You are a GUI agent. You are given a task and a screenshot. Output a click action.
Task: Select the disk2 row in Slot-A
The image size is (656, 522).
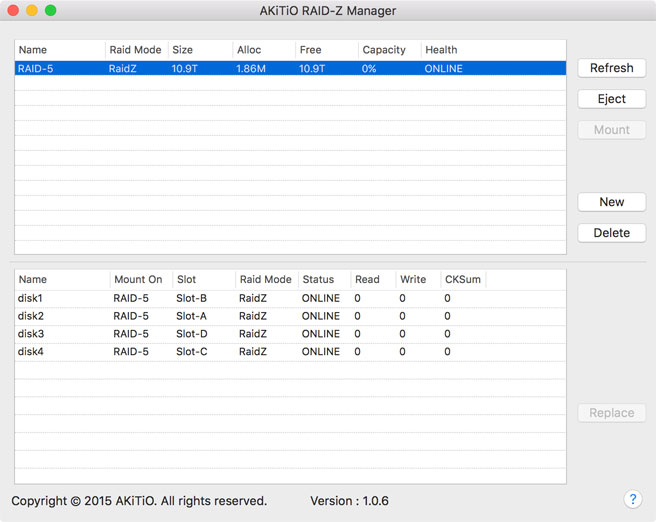[290, 316]
